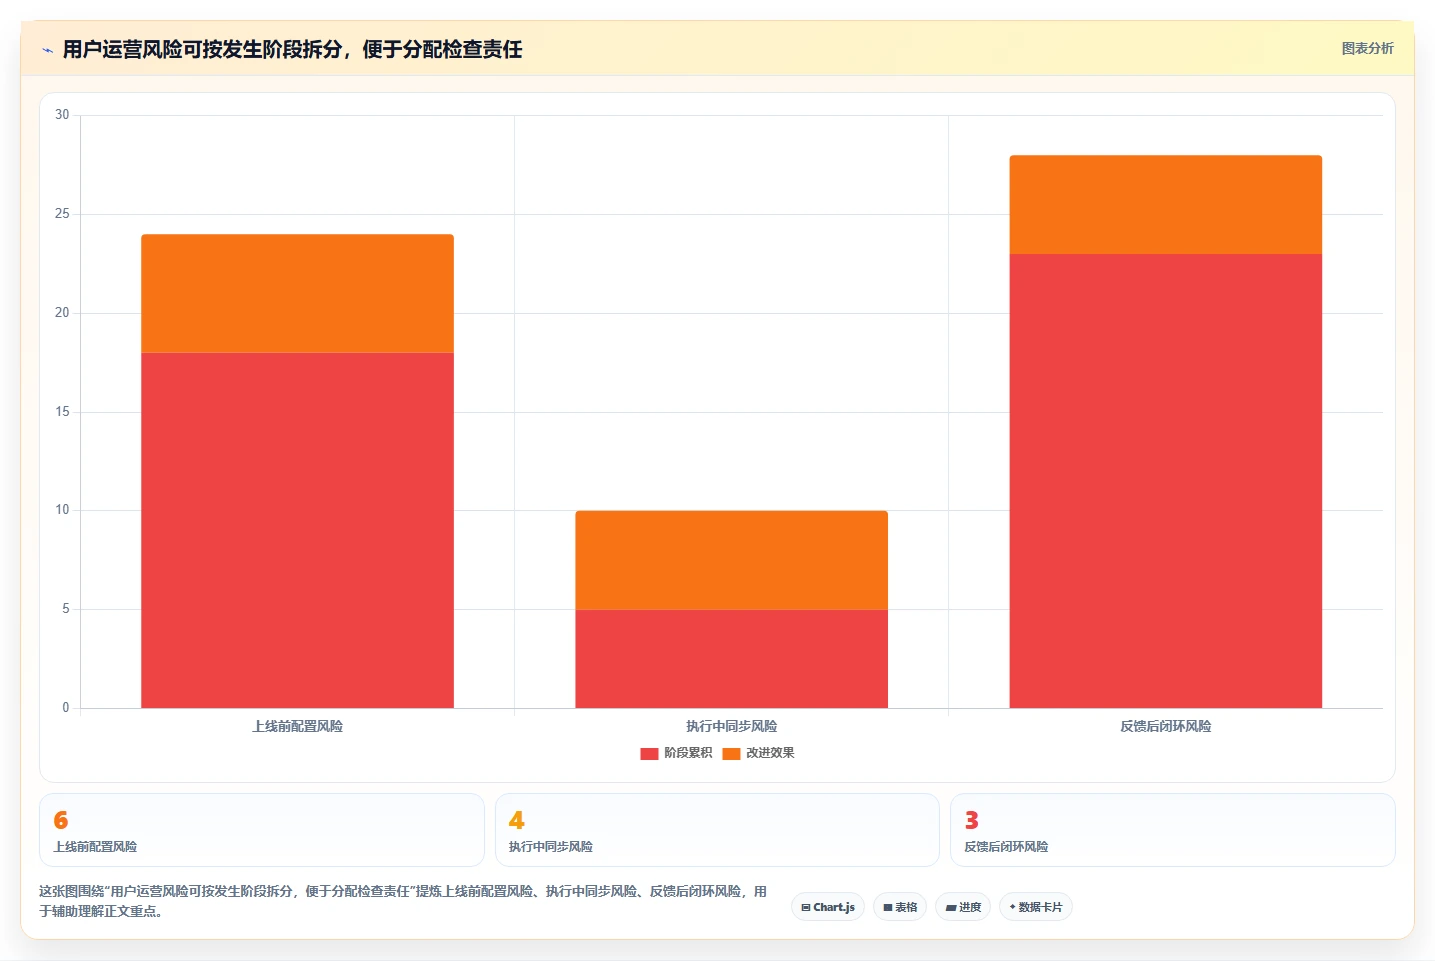Select the 进度 tag chip
Viewport: 1435px width, 961px height.
(963, 907)
